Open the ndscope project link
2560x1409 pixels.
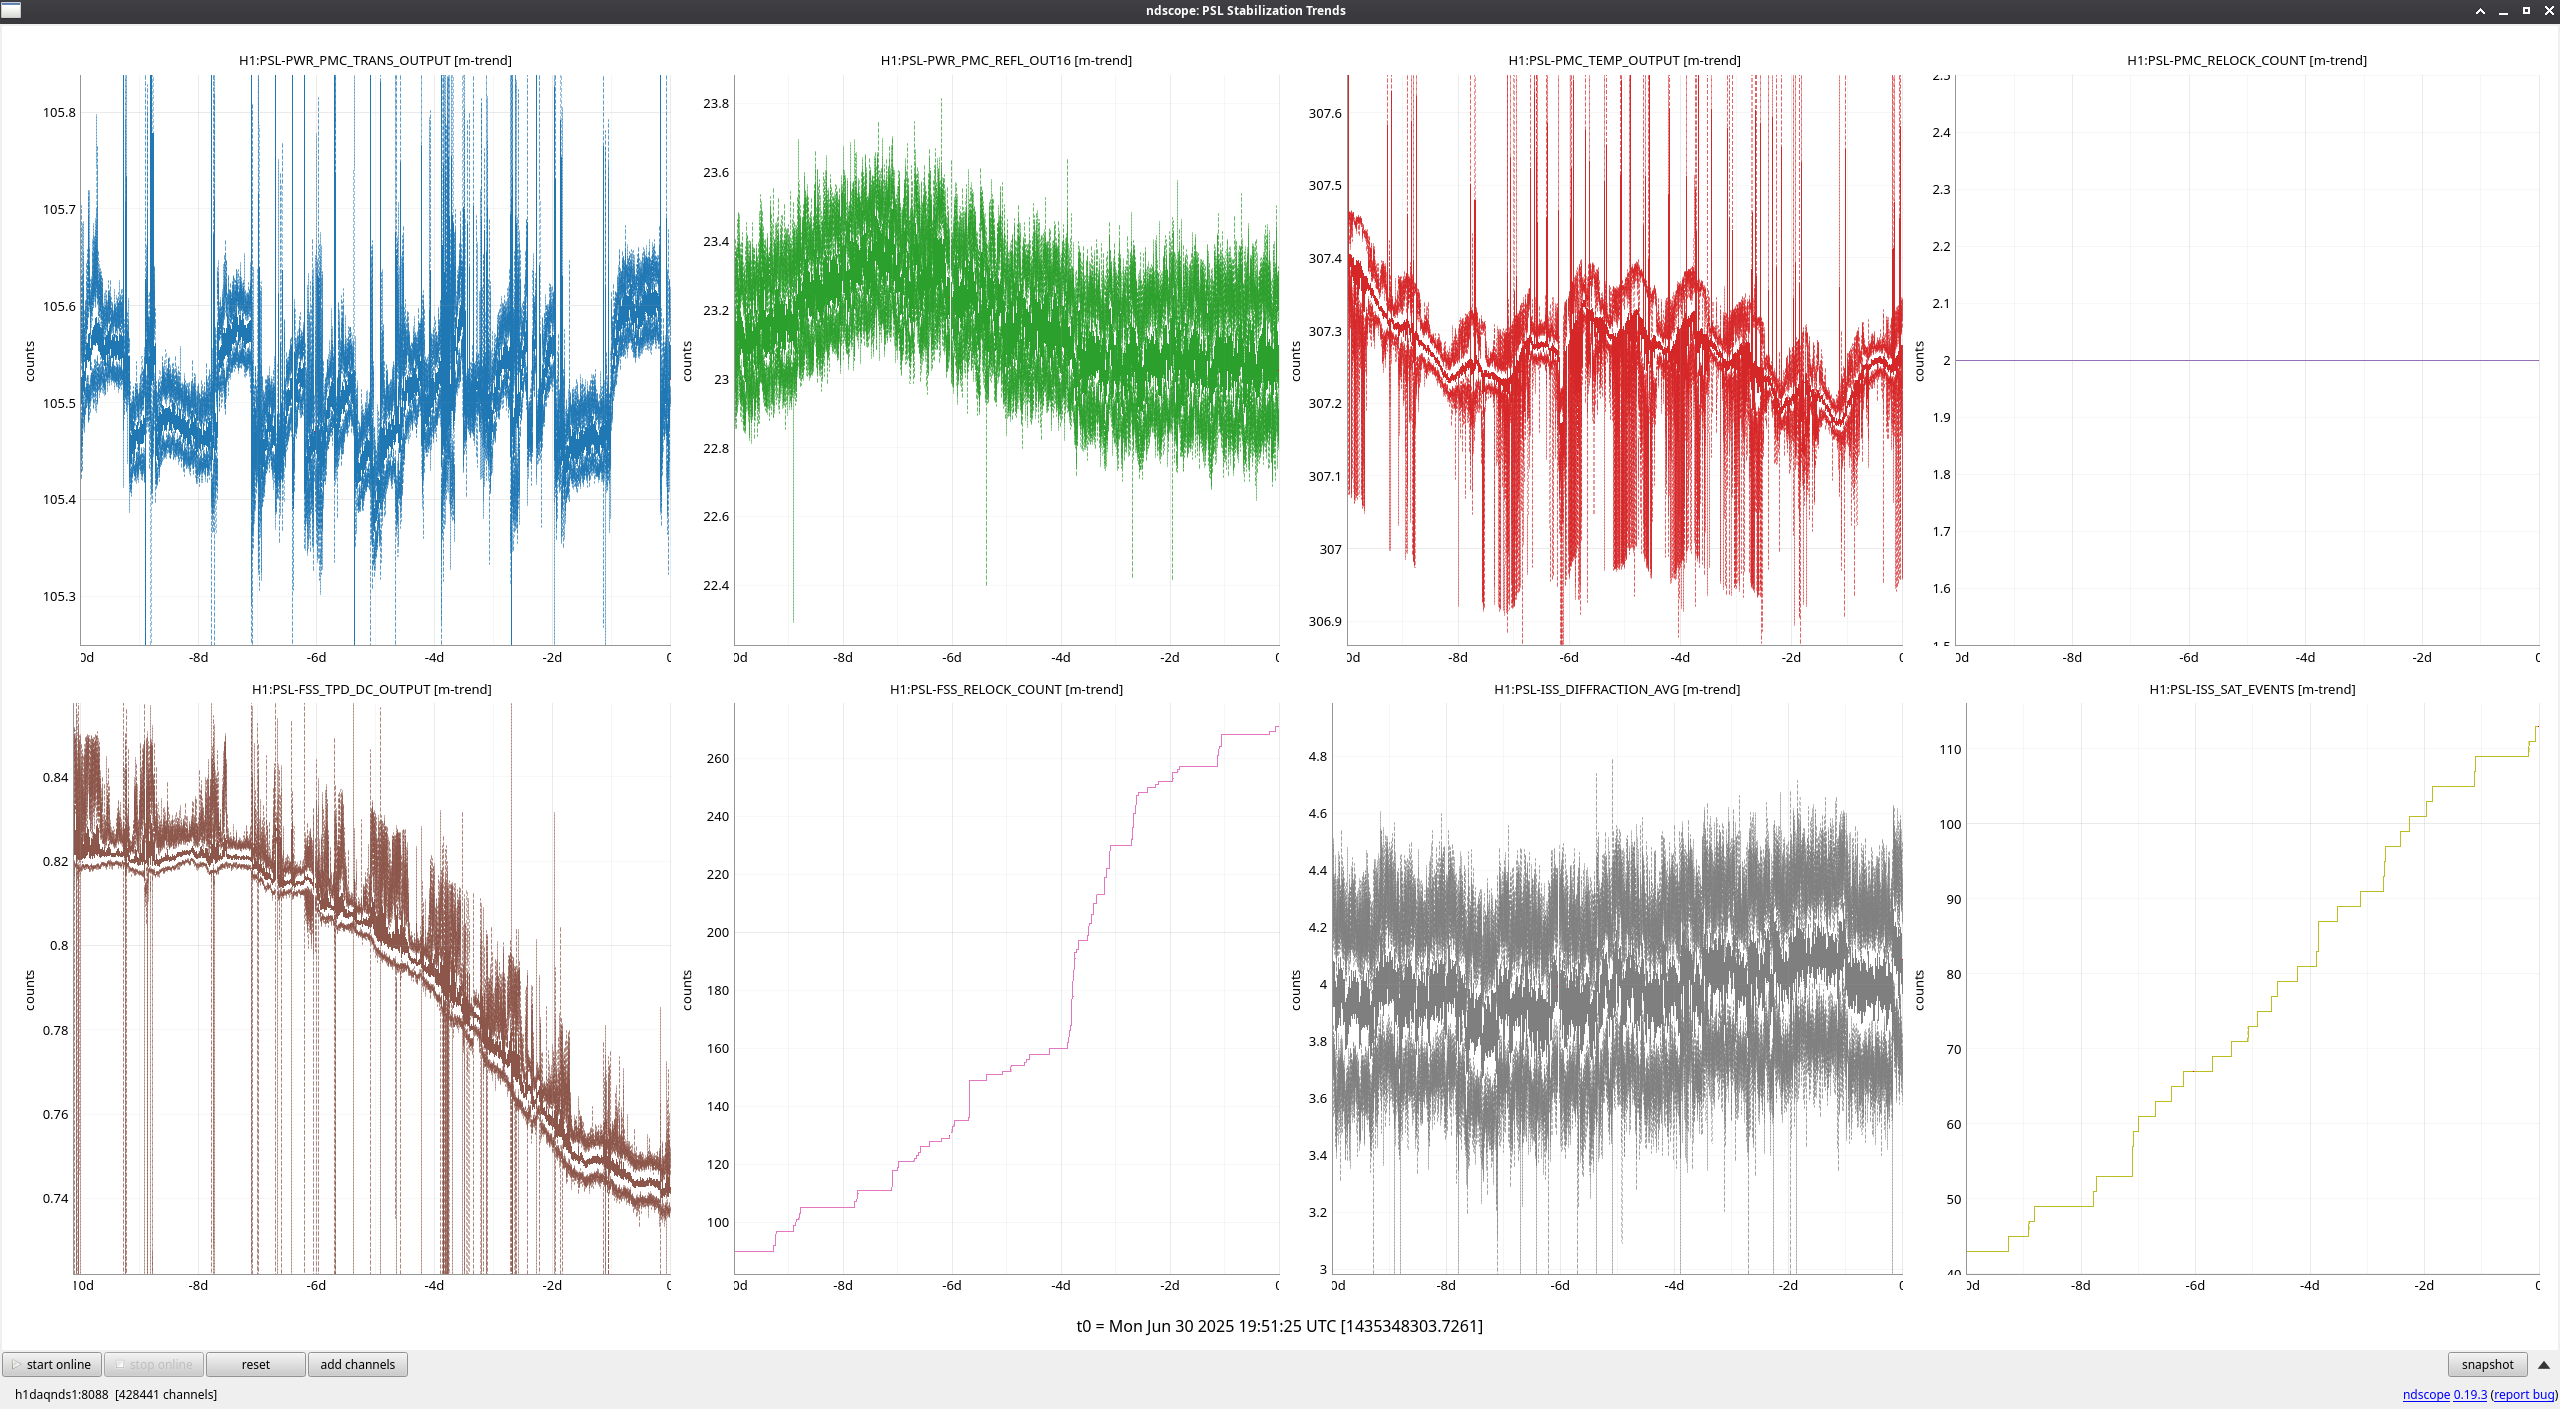tap(2426, 1394)
